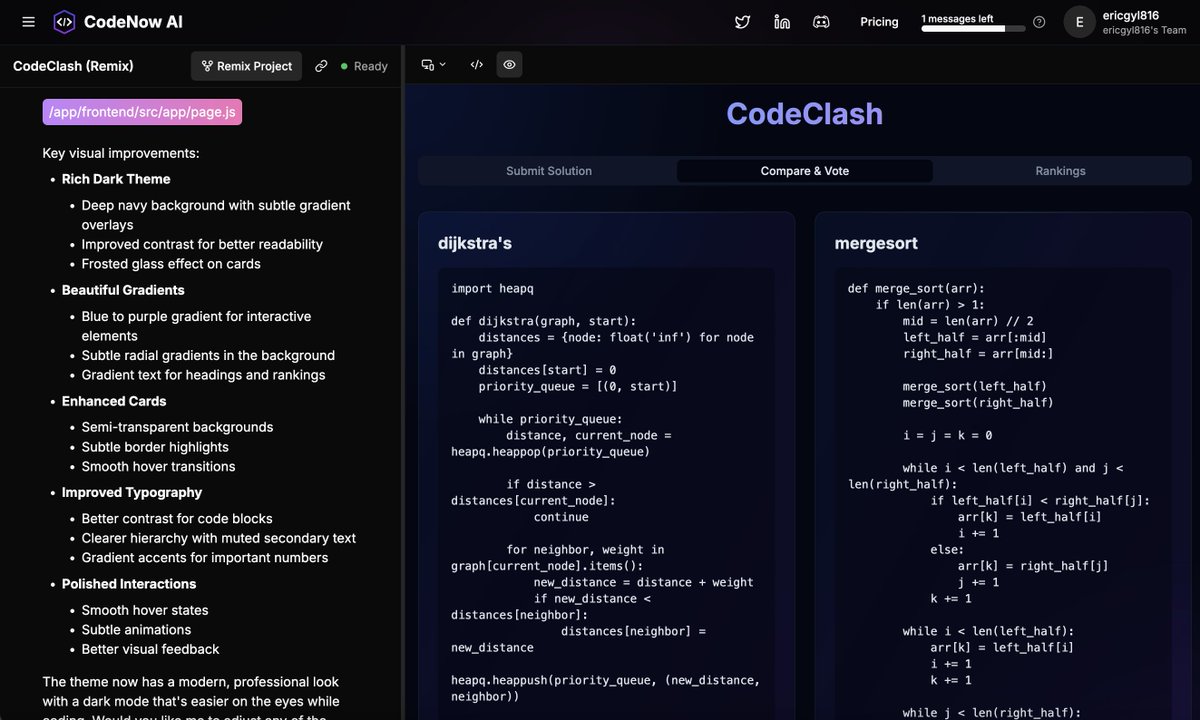Click '1 messages left' label

click(957, 18)
